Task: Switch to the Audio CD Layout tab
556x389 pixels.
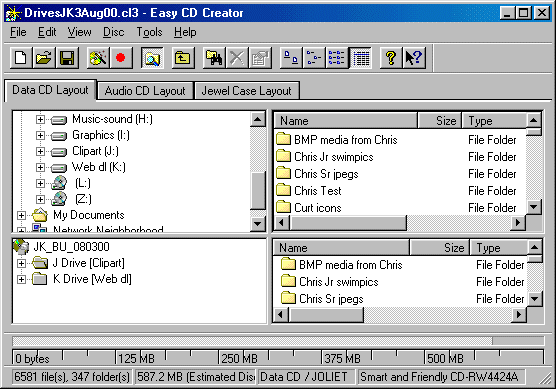Action: pos(145,91)
